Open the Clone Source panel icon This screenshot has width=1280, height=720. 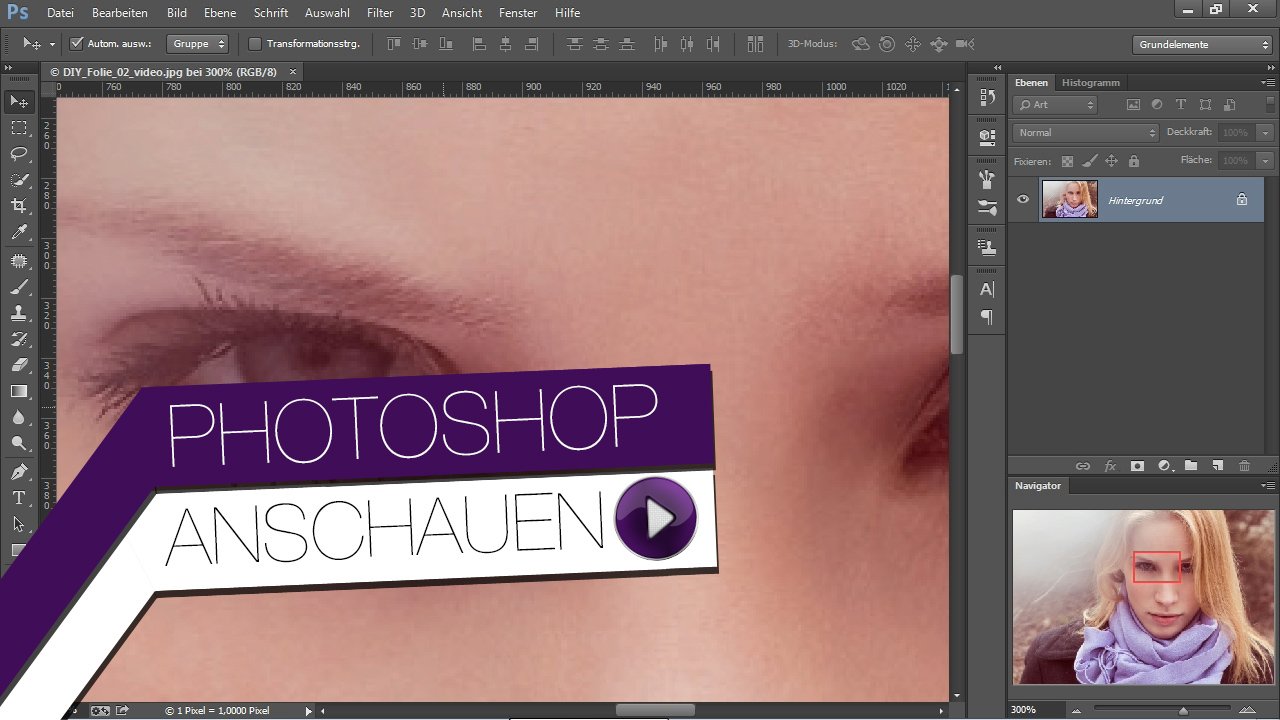click(x=987, y=247)
